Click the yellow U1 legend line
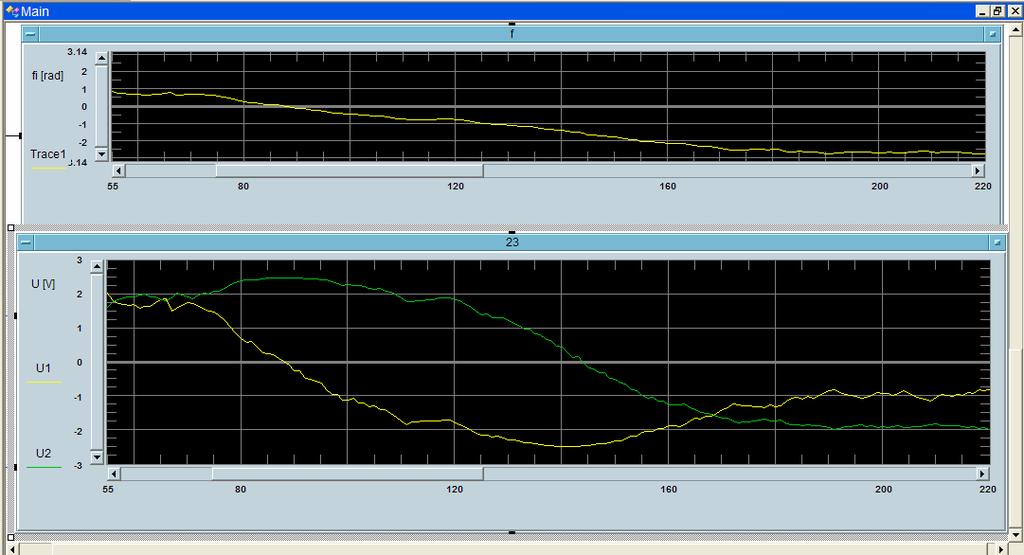Viewport: 1024px width, 555px height. click(x=44, y=382)
